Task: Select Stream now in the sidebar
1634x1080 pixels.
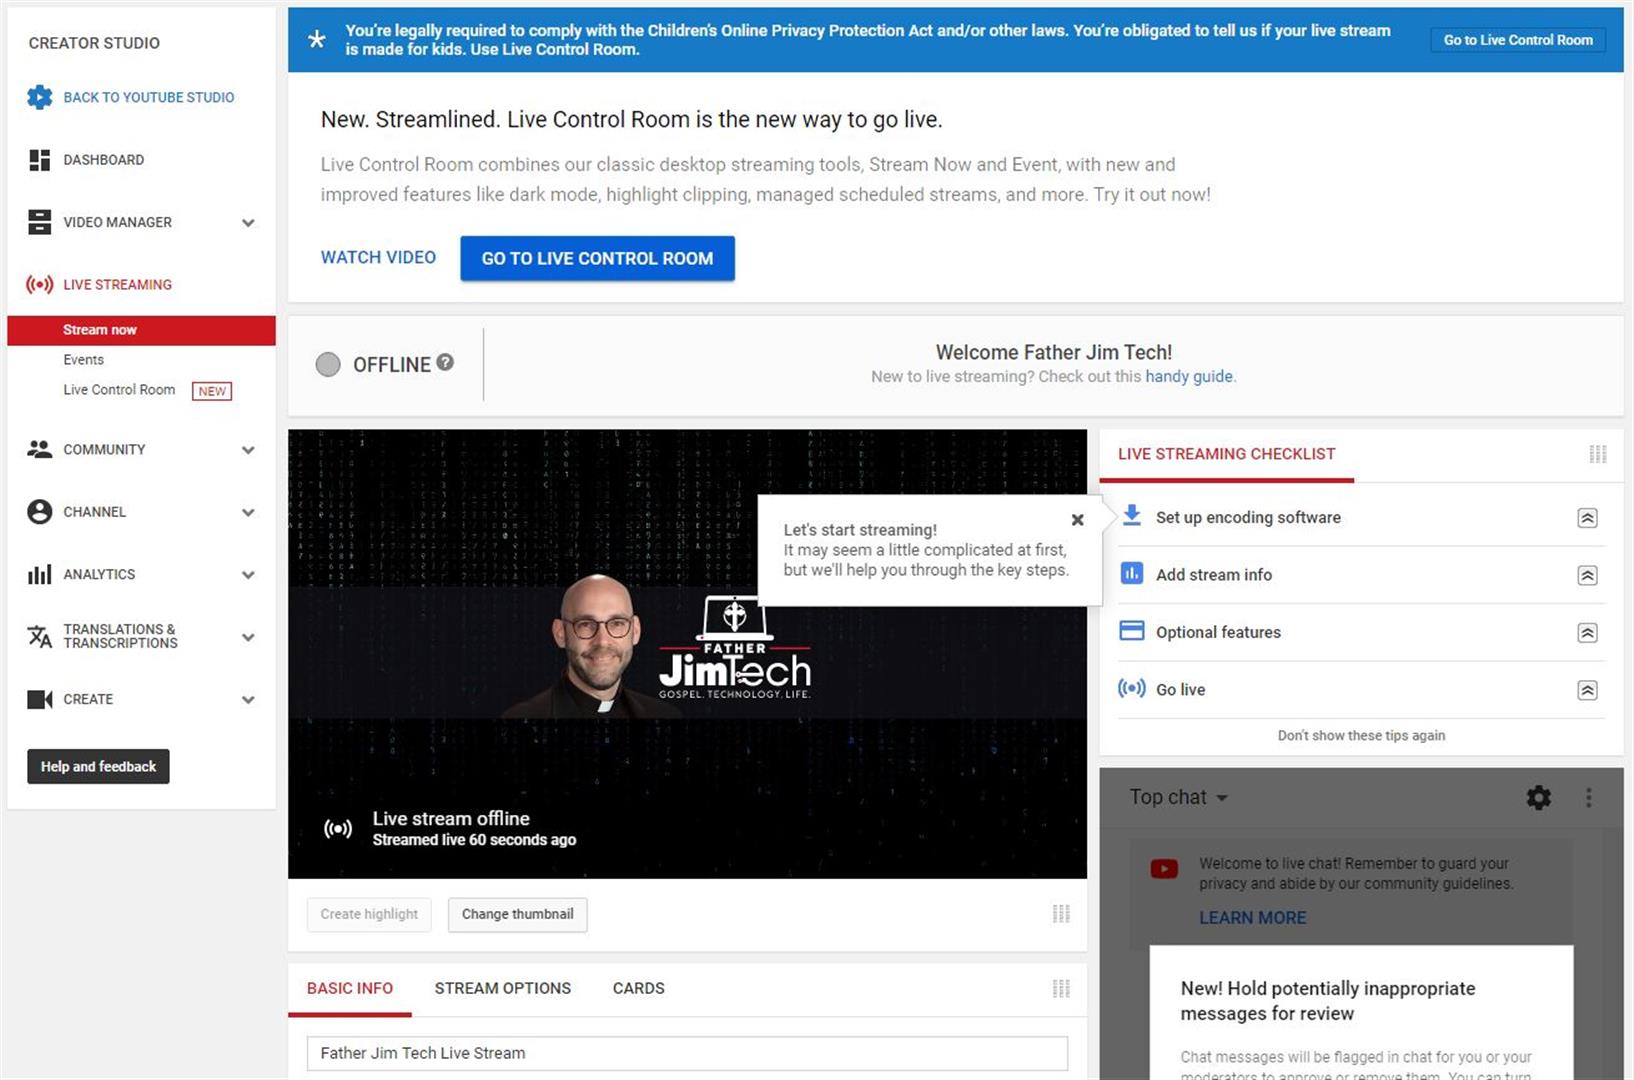Action: (141, 330)
